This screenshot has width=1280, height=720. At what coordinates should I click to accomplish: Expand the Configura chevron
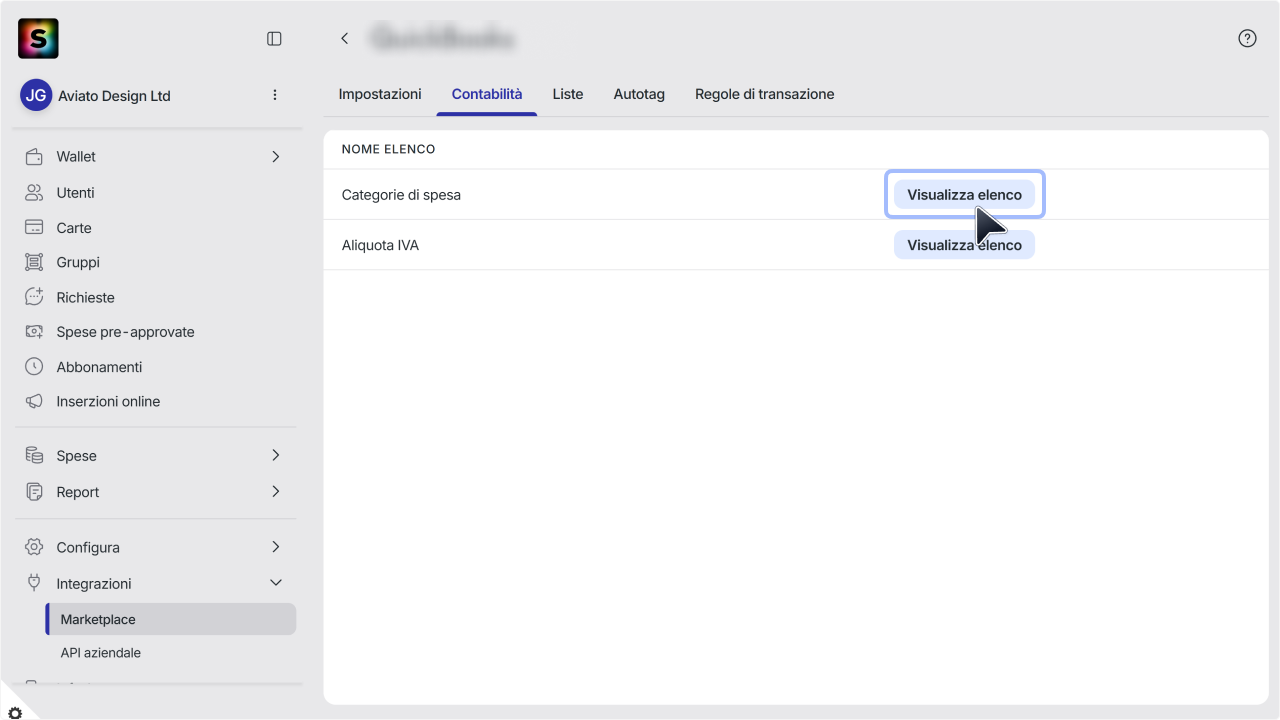(276, 547)
